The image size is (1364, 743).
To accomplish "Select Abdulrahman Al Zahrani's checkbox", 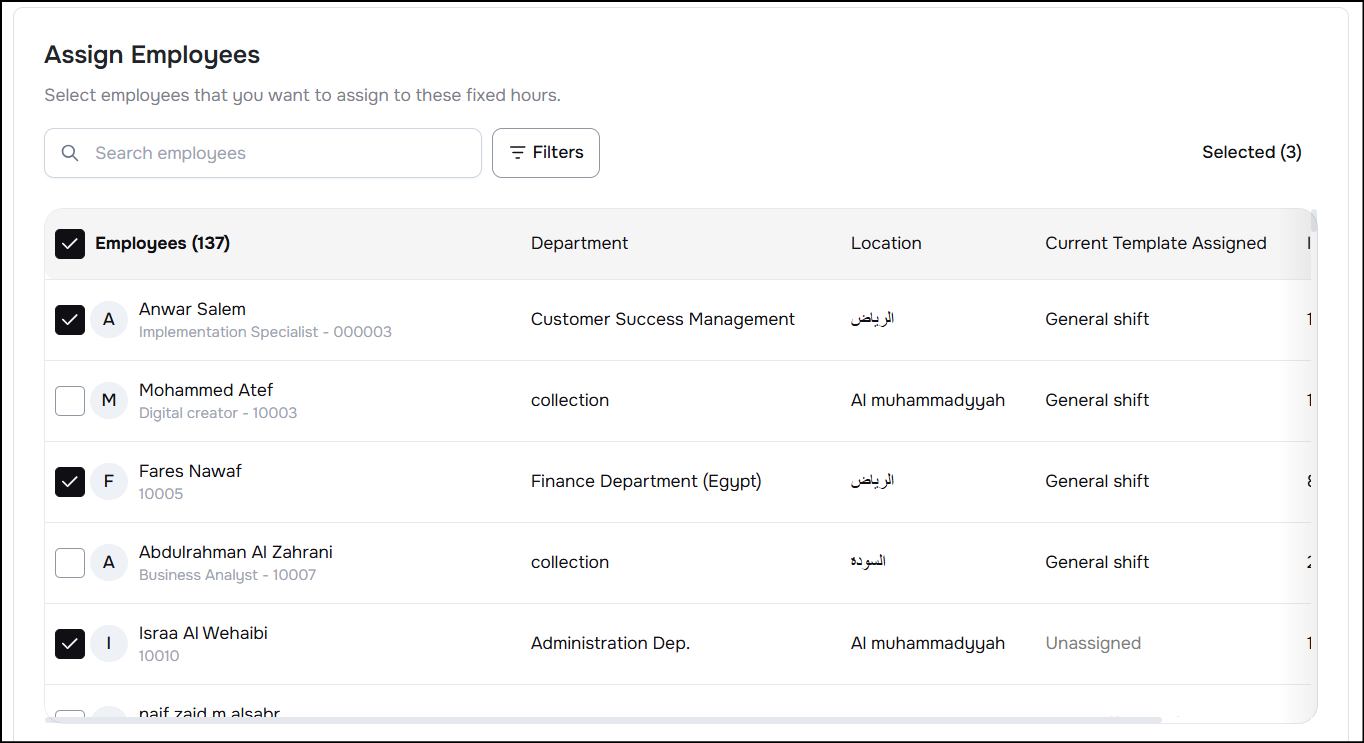I will (70, 563).
